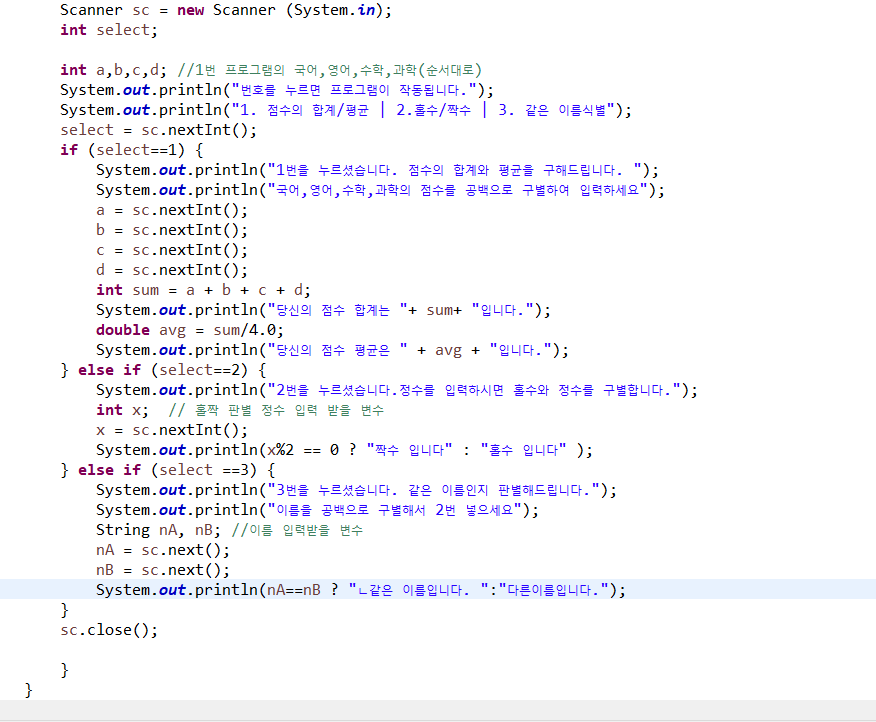Click the final closing brace of the class
Screen dimensions: 876x722
click(x=28, y=691)
